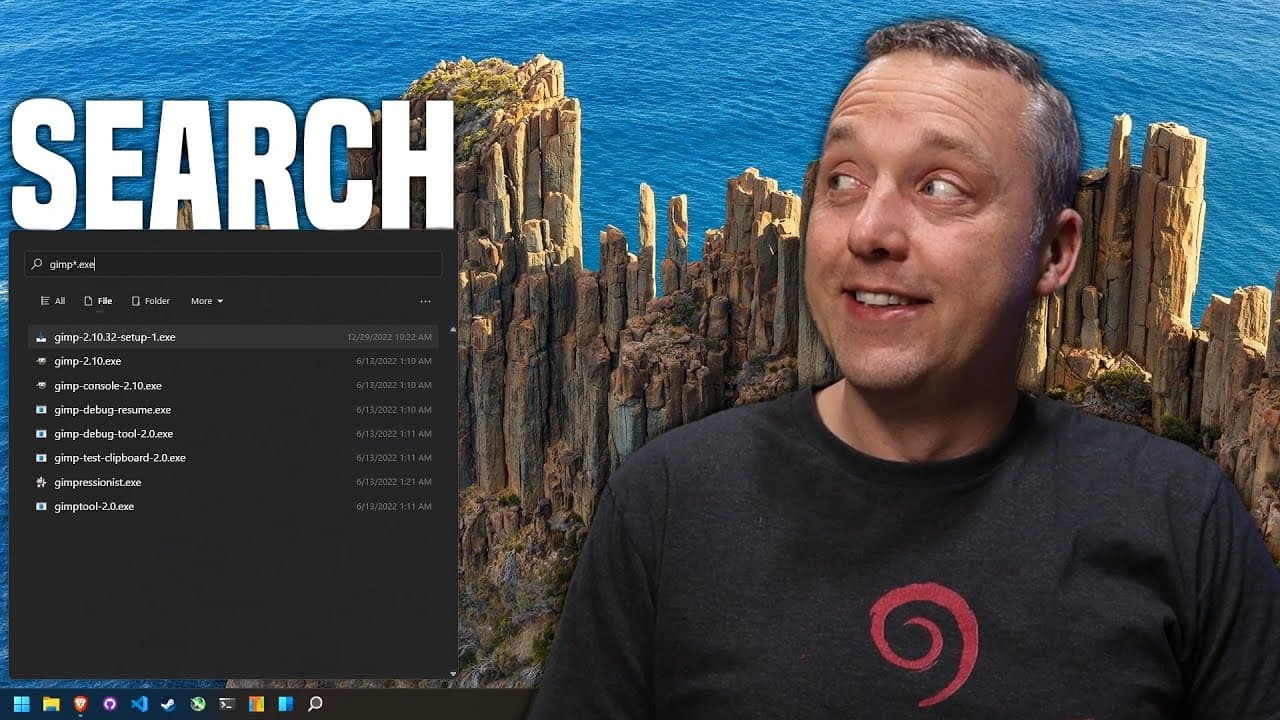The image size is (1280, 720).
Task: Select gimp-2.10.32-setup-1.exe result
Action: click(233, 337)
